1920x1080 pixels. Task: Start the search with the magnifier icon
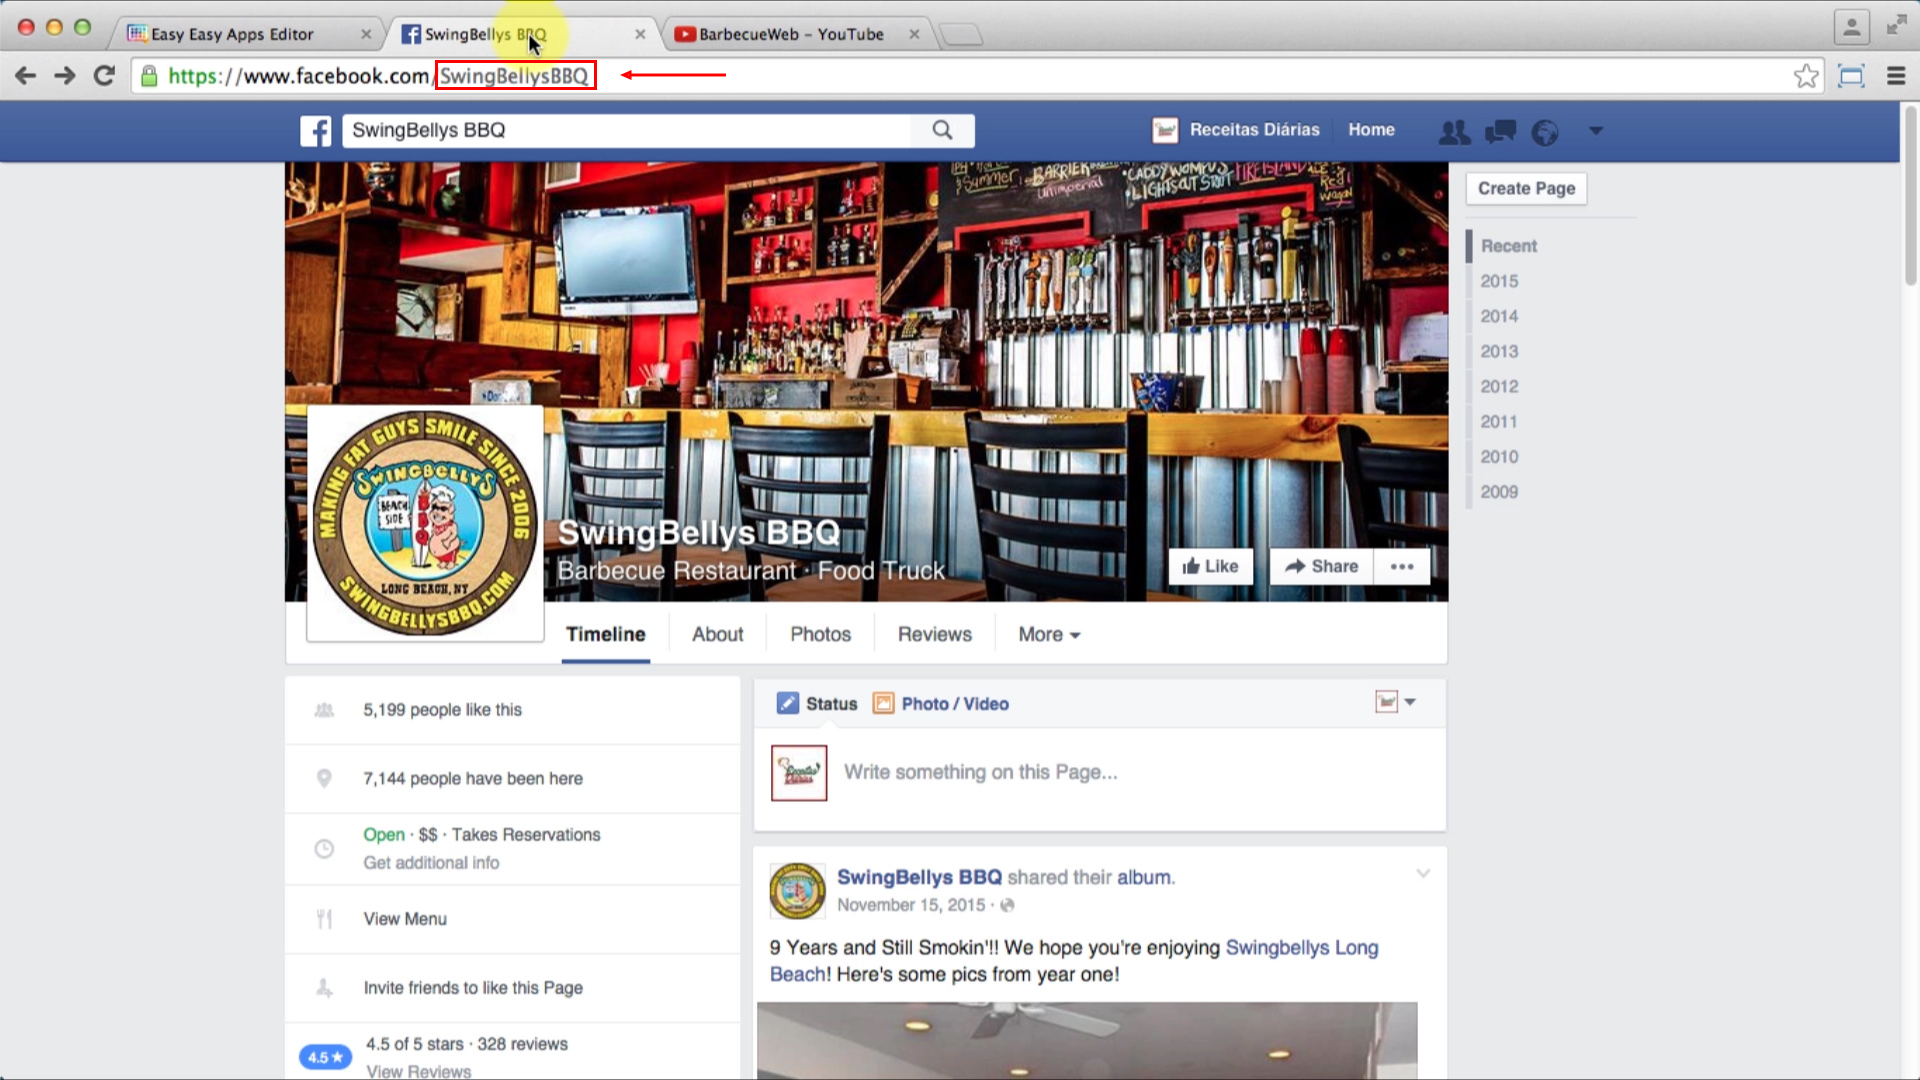click(x=941, y=130)
